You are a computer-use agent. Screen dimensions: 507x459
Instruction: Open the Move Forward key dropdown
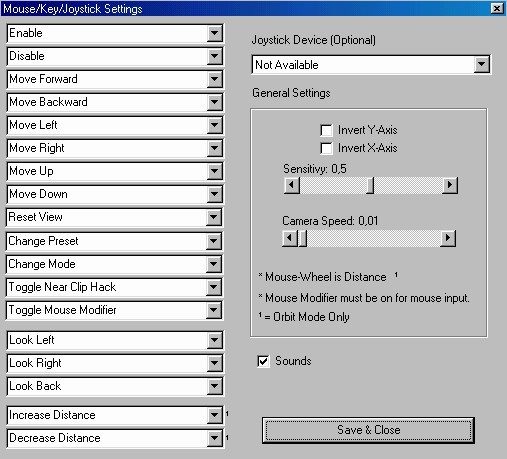click(214, 79)
